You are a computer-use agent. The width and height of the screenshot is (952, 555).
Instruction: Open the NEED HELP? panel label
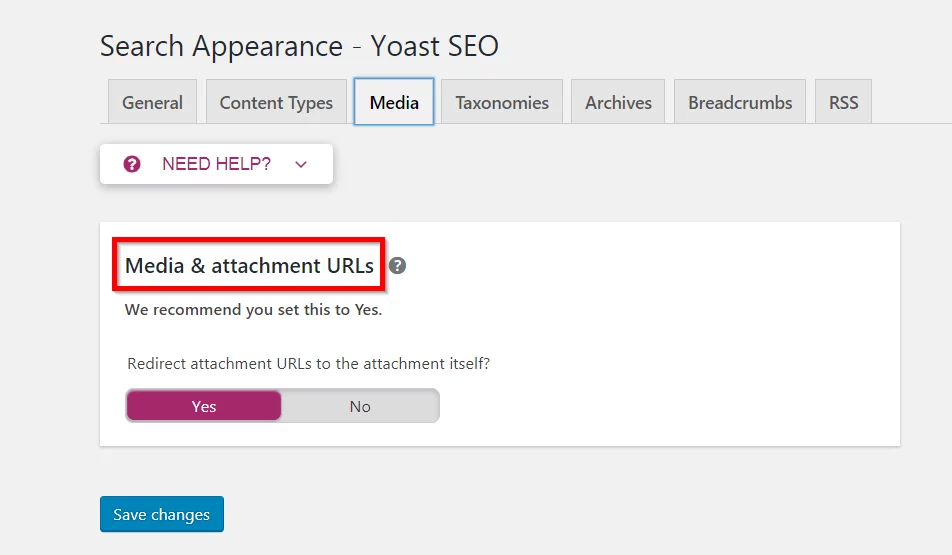pyautogui.click(x=216, y=164)
